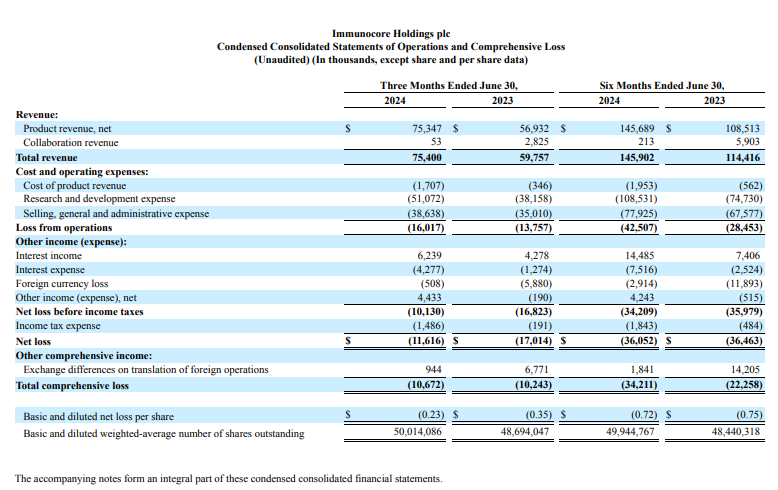778x490 pixels.
Task: Click the share count 48,440,318
Action: [736, 431]
